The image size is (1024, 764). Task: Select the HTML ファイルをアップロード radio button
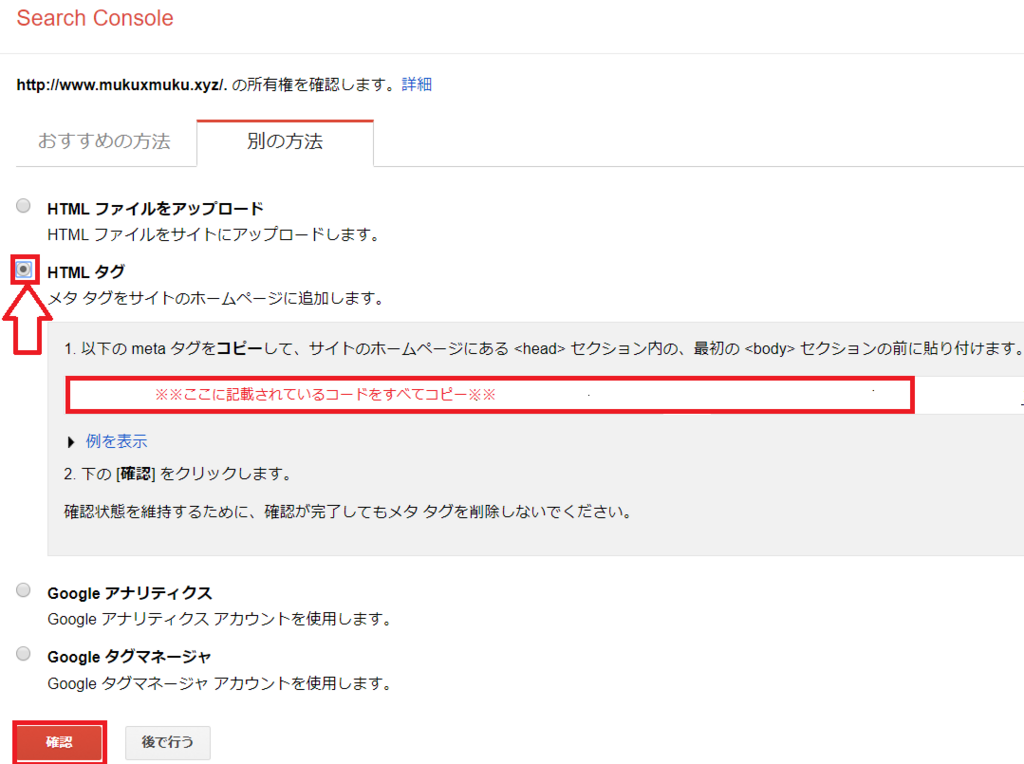(24, 206)
